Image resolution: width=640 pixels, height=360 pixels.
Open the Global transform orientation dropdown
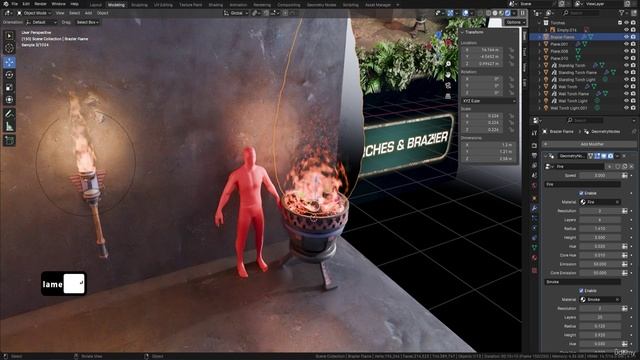[236, 13]
